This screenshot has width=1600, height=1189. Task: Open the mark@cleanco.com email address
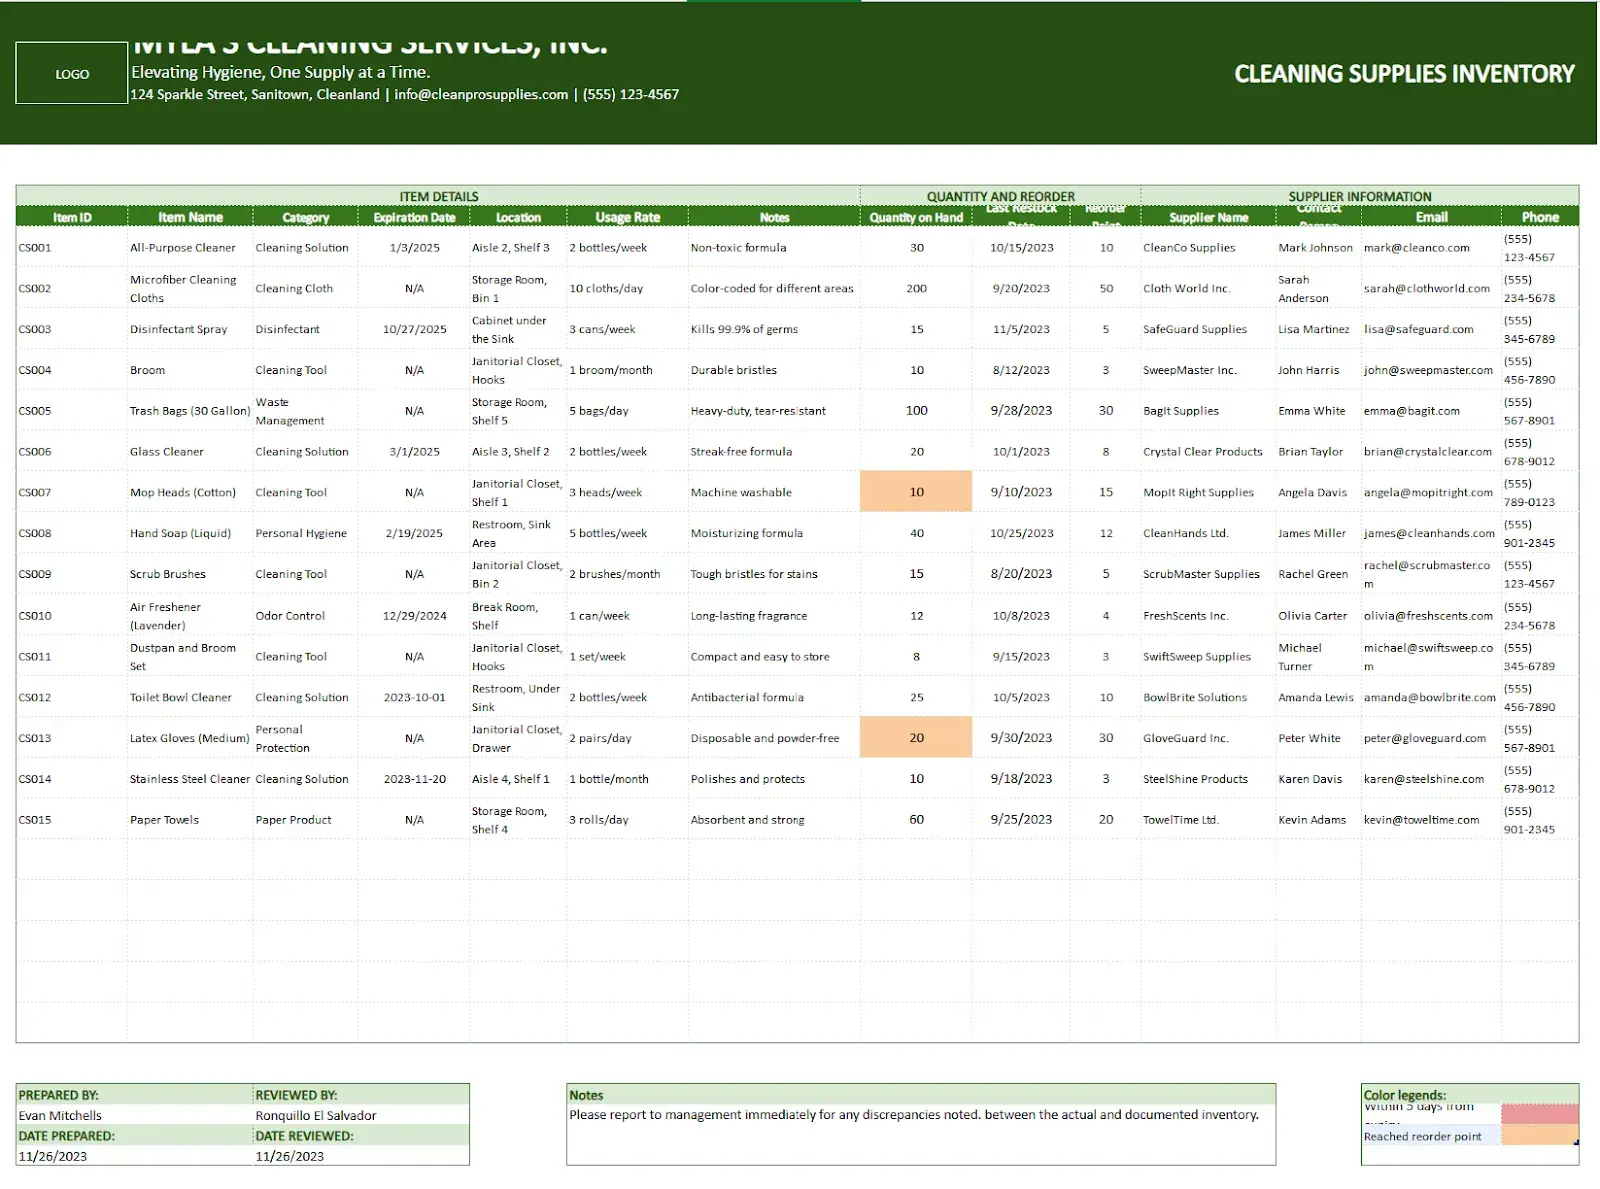pyautogui.click(x=1416, y=248)
